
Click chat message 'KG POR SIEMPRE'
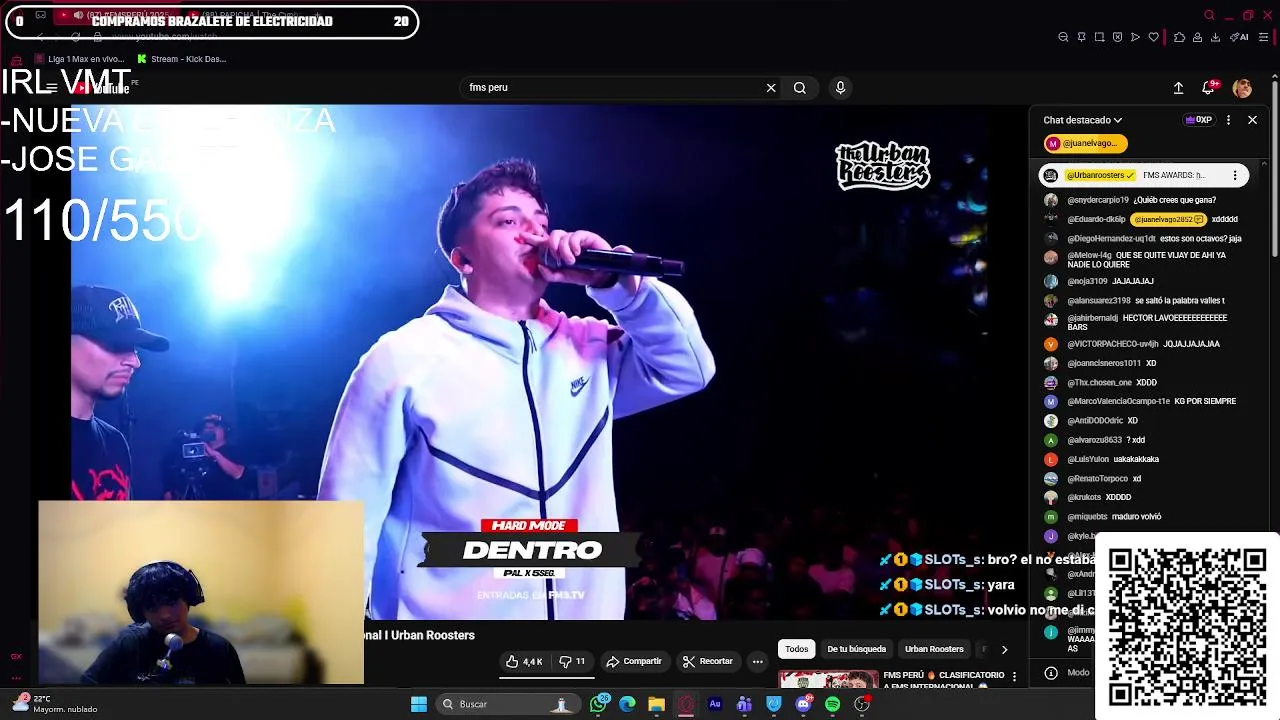point(1205,401)
